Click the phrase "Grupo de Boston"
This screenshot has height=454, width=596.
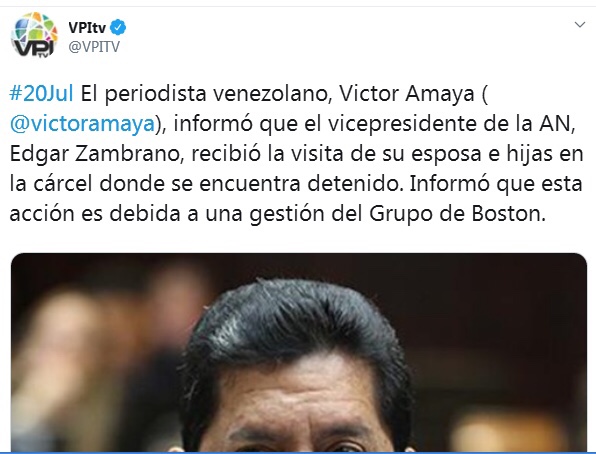click(x=455, y=214)
